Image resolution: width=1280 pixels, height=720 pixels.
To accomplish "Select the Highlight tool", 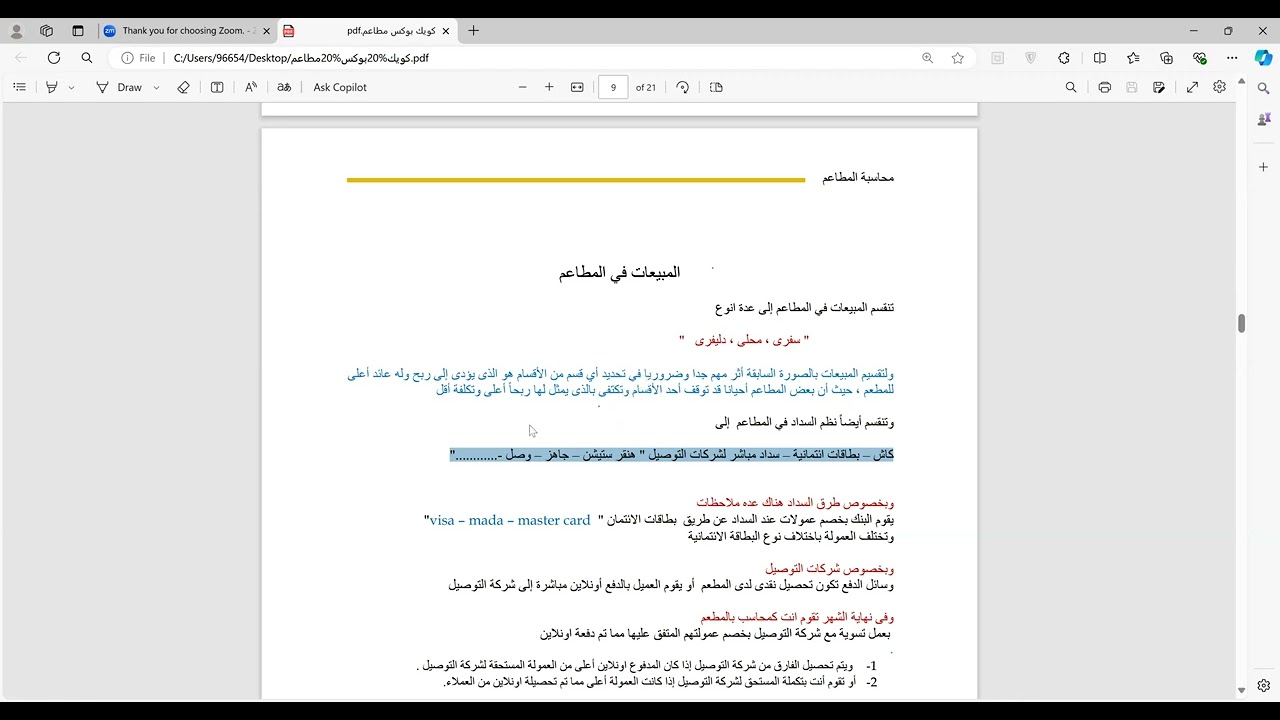I will [52, 87].
